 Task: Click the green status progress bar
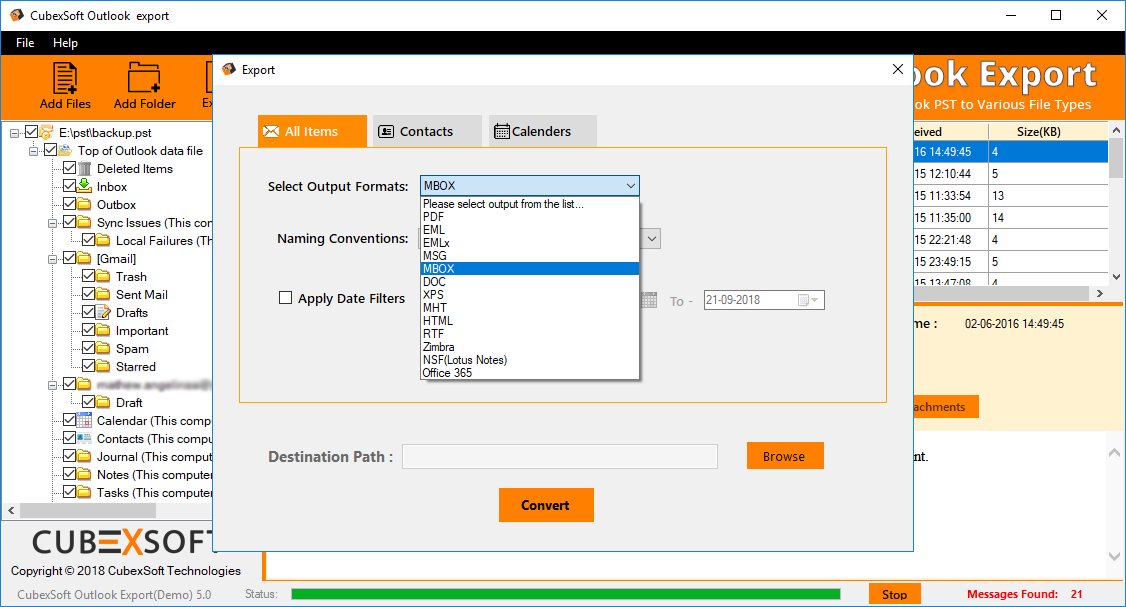[x=565, y=594]
